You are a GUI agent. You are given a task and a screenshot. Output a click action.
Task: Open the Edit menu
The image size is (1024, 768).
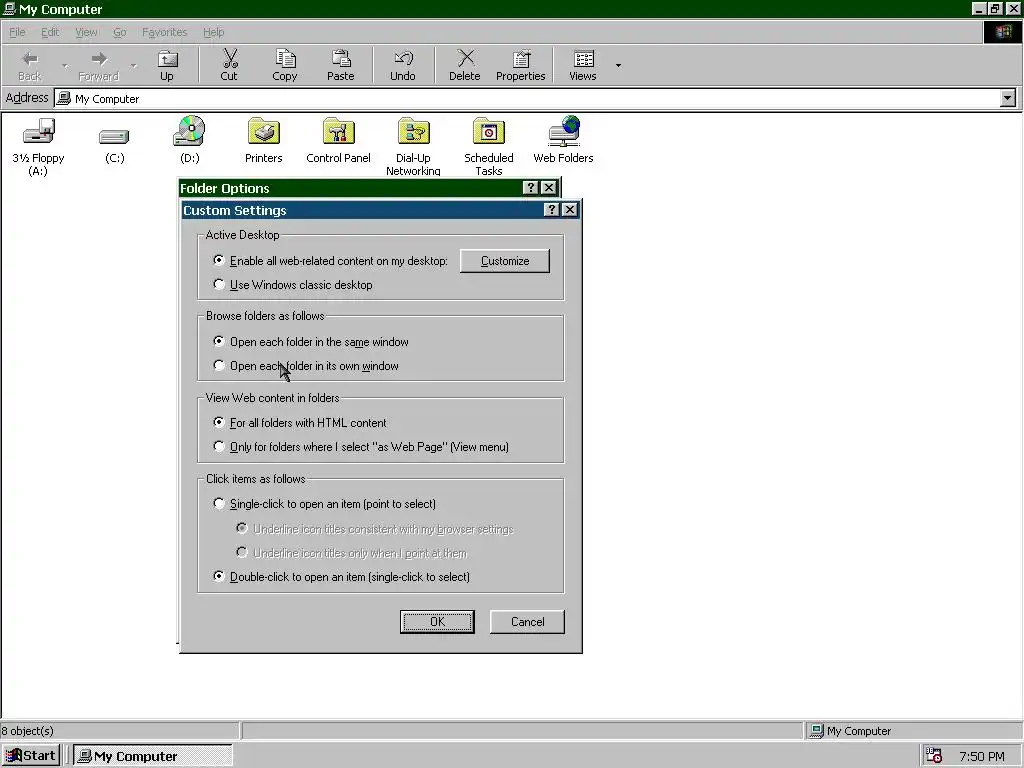pyautogui.click(x=50, y=32)
